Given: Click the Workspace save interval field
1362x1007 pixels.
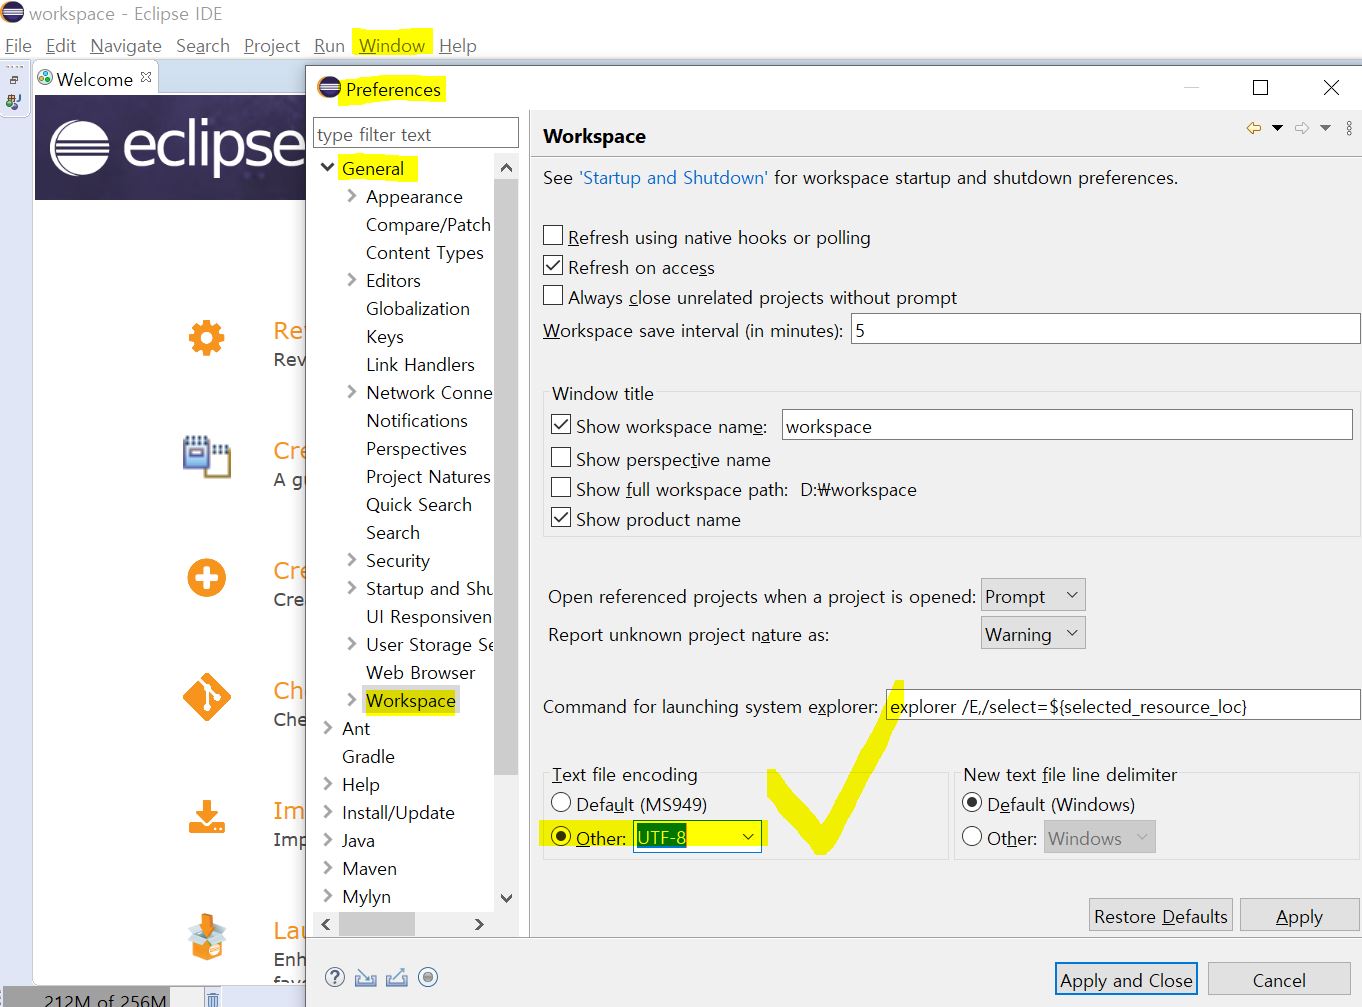Looking at the screenshot, I should 1105,329.
